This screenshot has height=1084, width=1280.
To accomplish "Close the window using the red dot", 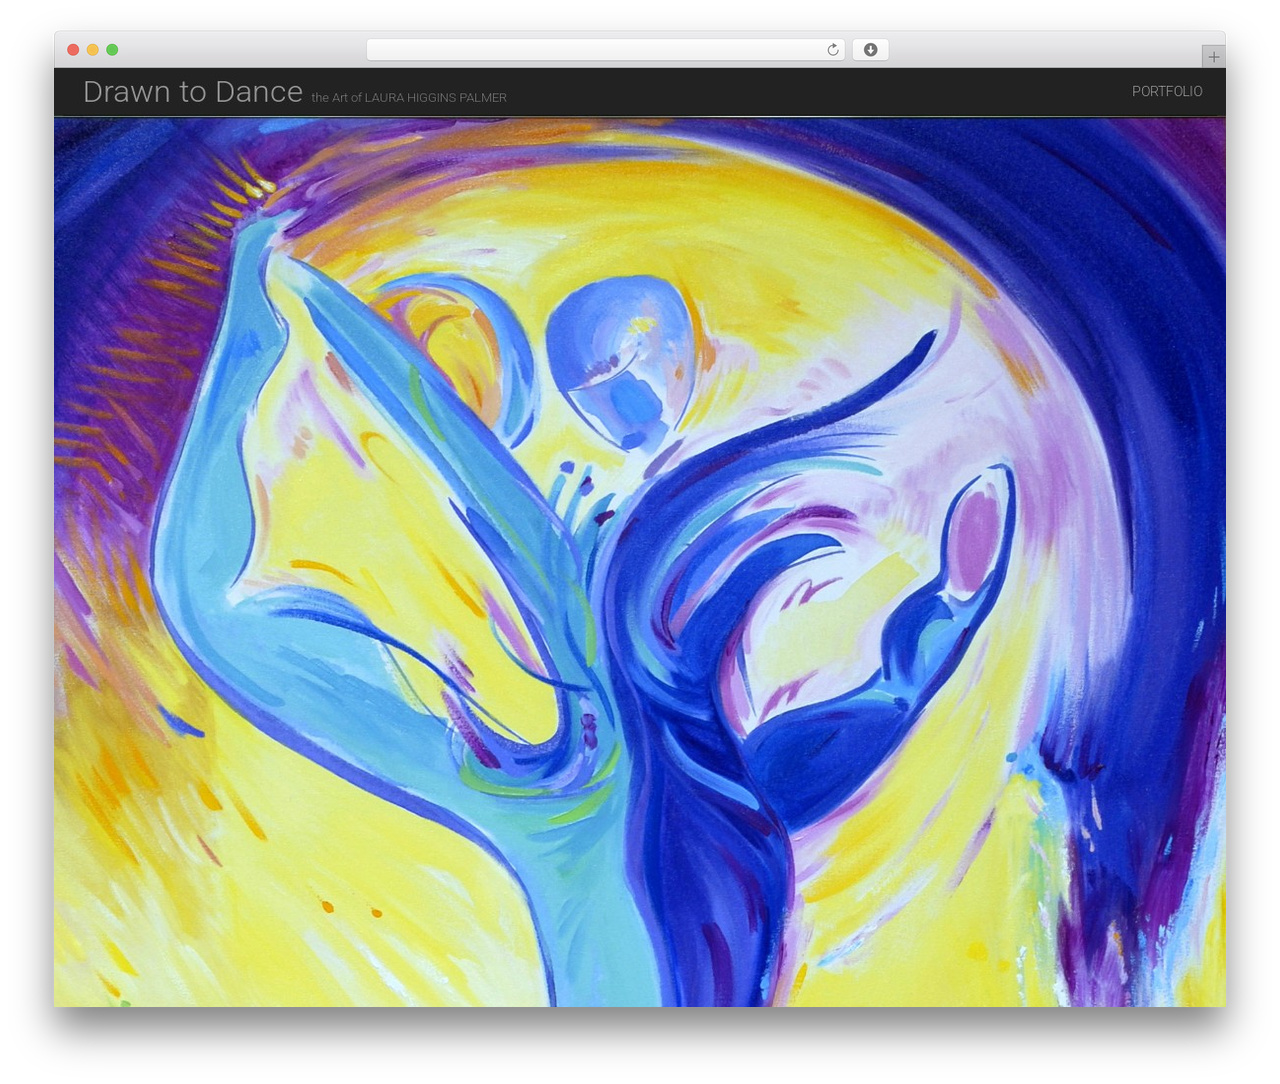I will (73, 50).
